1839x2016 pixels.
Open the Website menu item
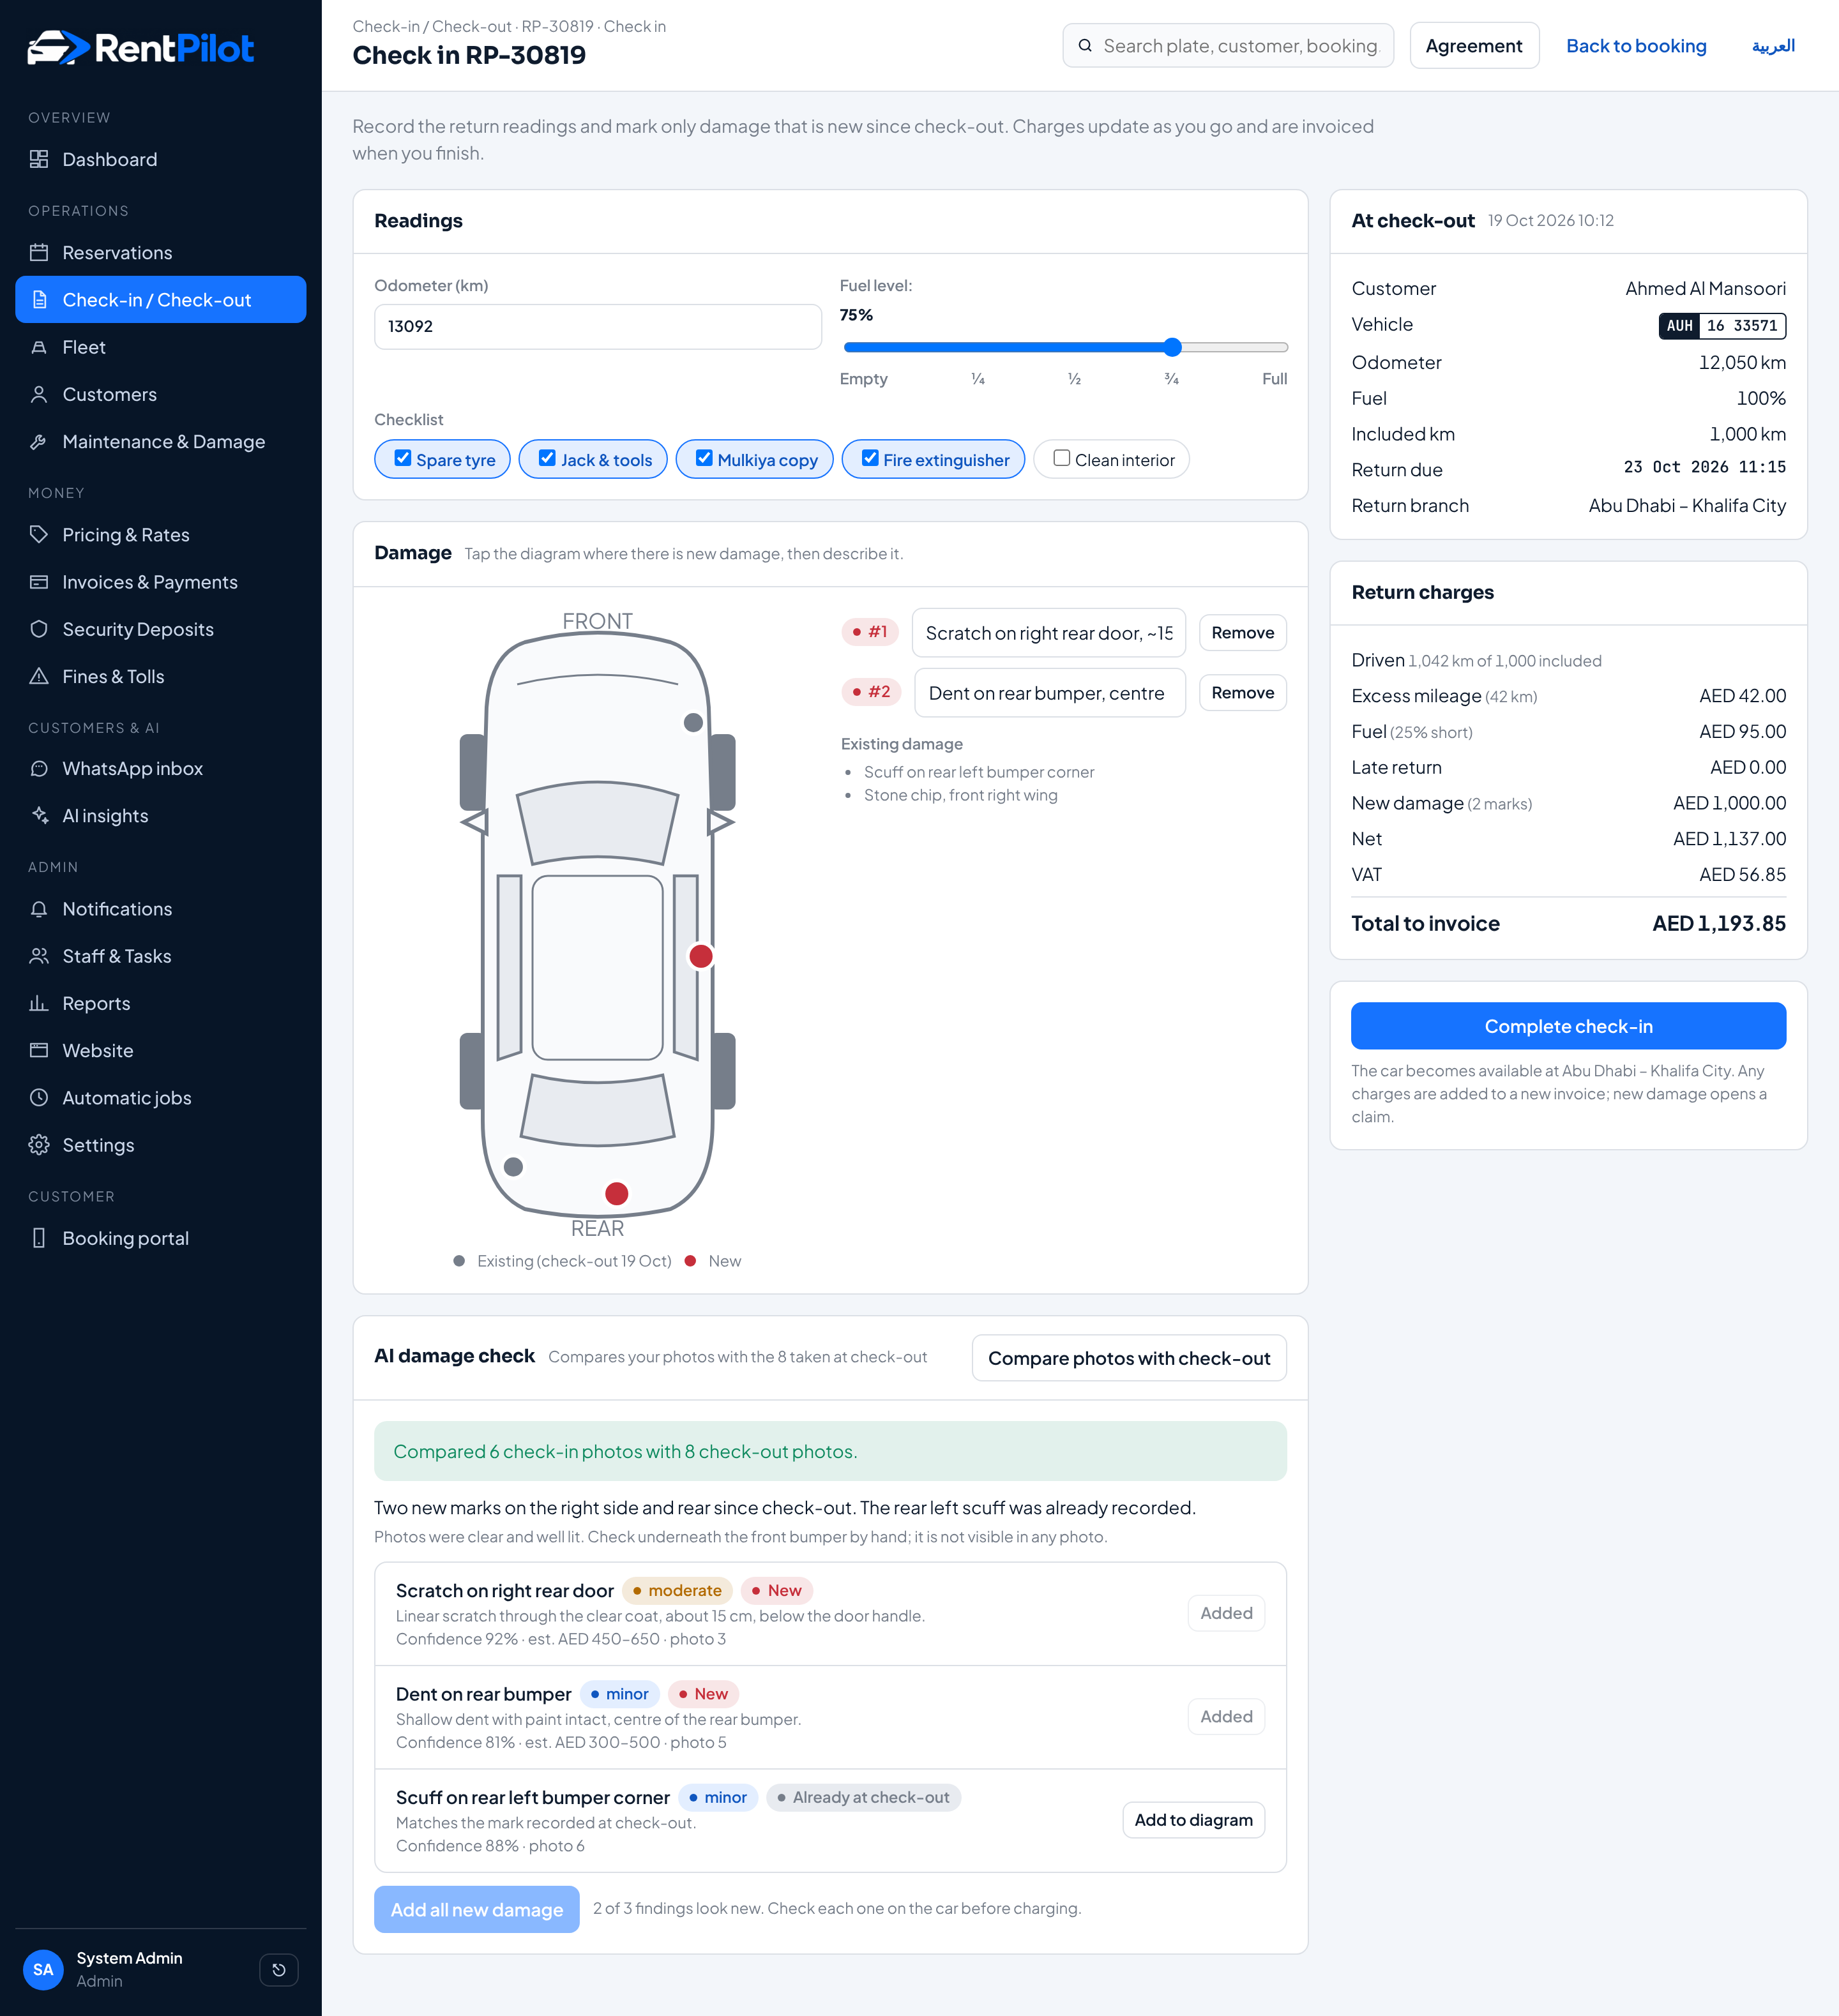[161, 1050]
